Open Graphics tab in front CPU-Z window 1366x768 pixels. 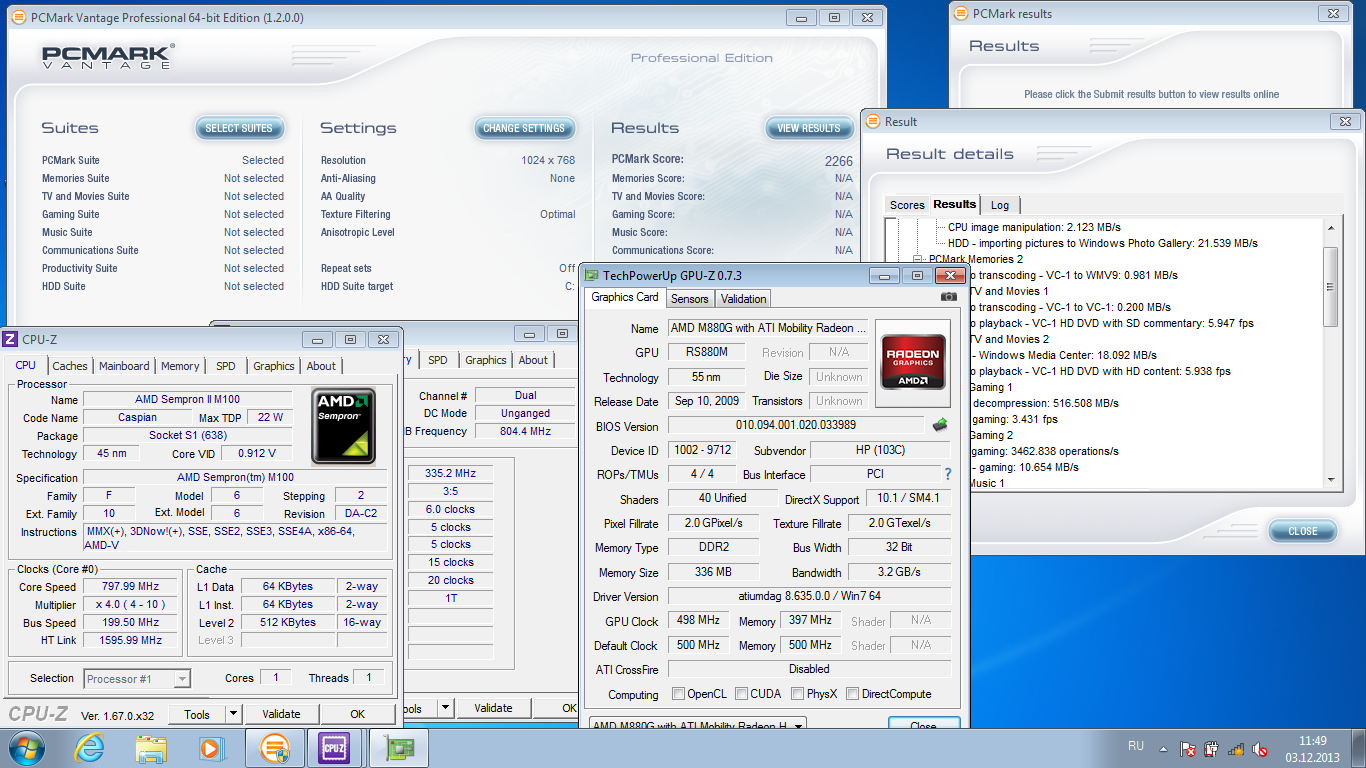[273, 366]
